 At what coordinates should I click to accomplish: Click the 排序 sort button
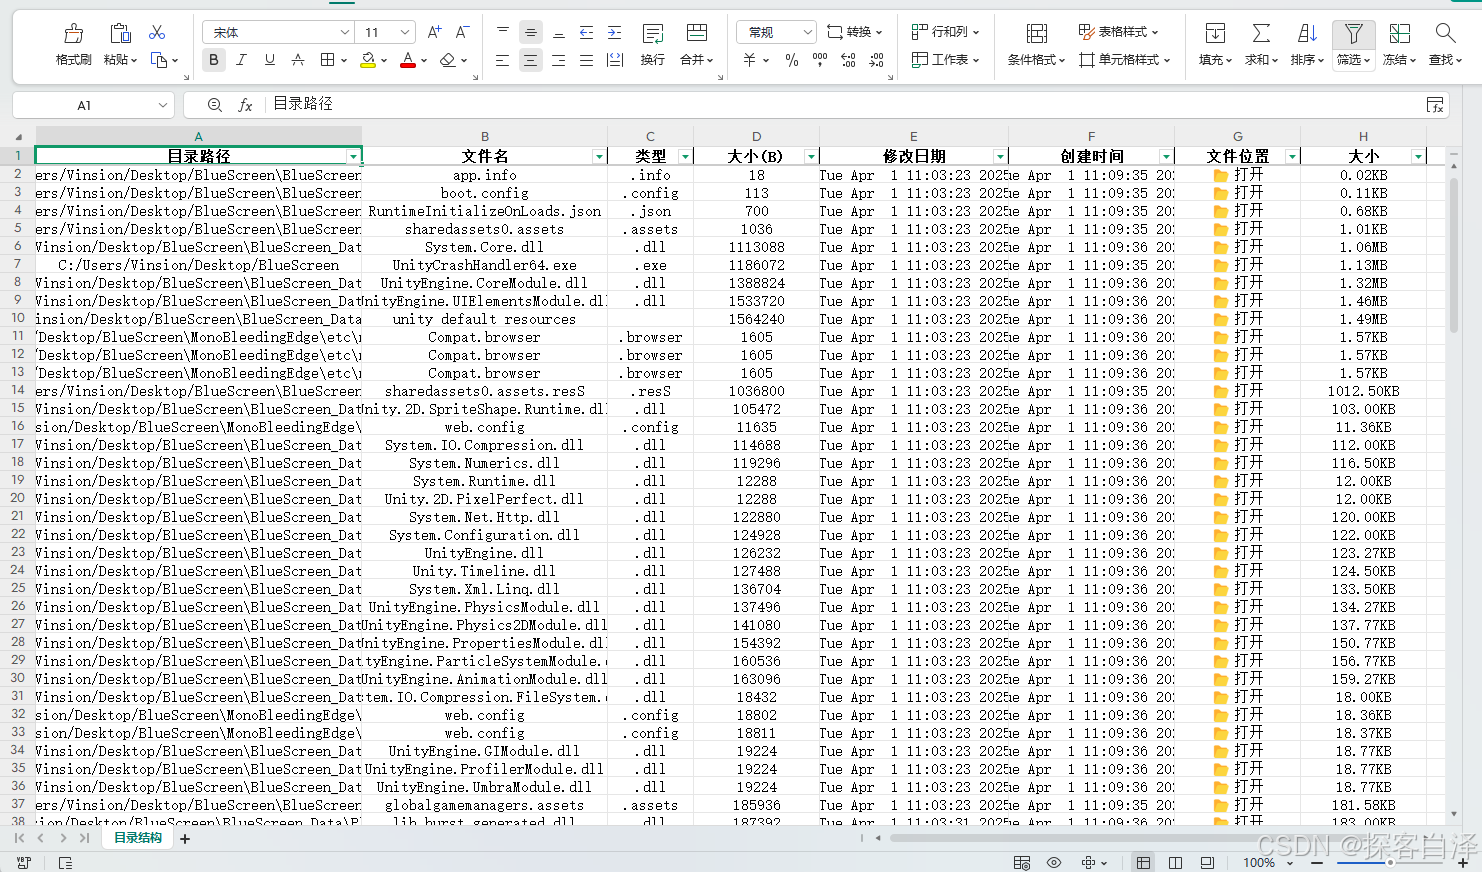pos(1307,45)
